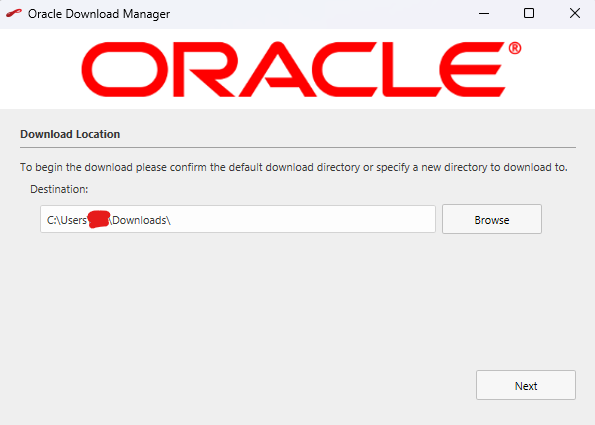Click the 'Download Location' heading text
The image size is (595, 425).
[70, 134]
